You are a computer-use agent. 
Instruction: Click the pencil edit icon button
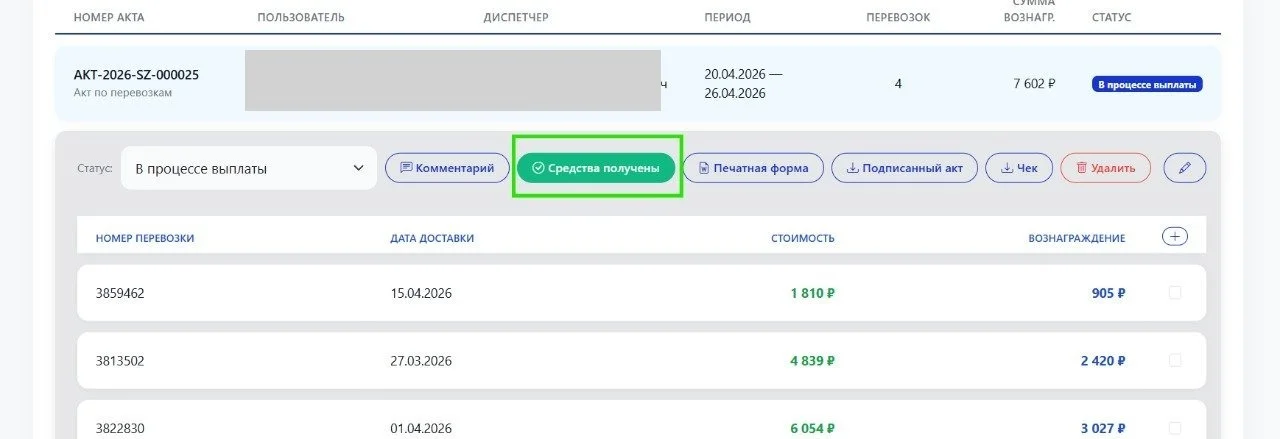point(1185,168)
